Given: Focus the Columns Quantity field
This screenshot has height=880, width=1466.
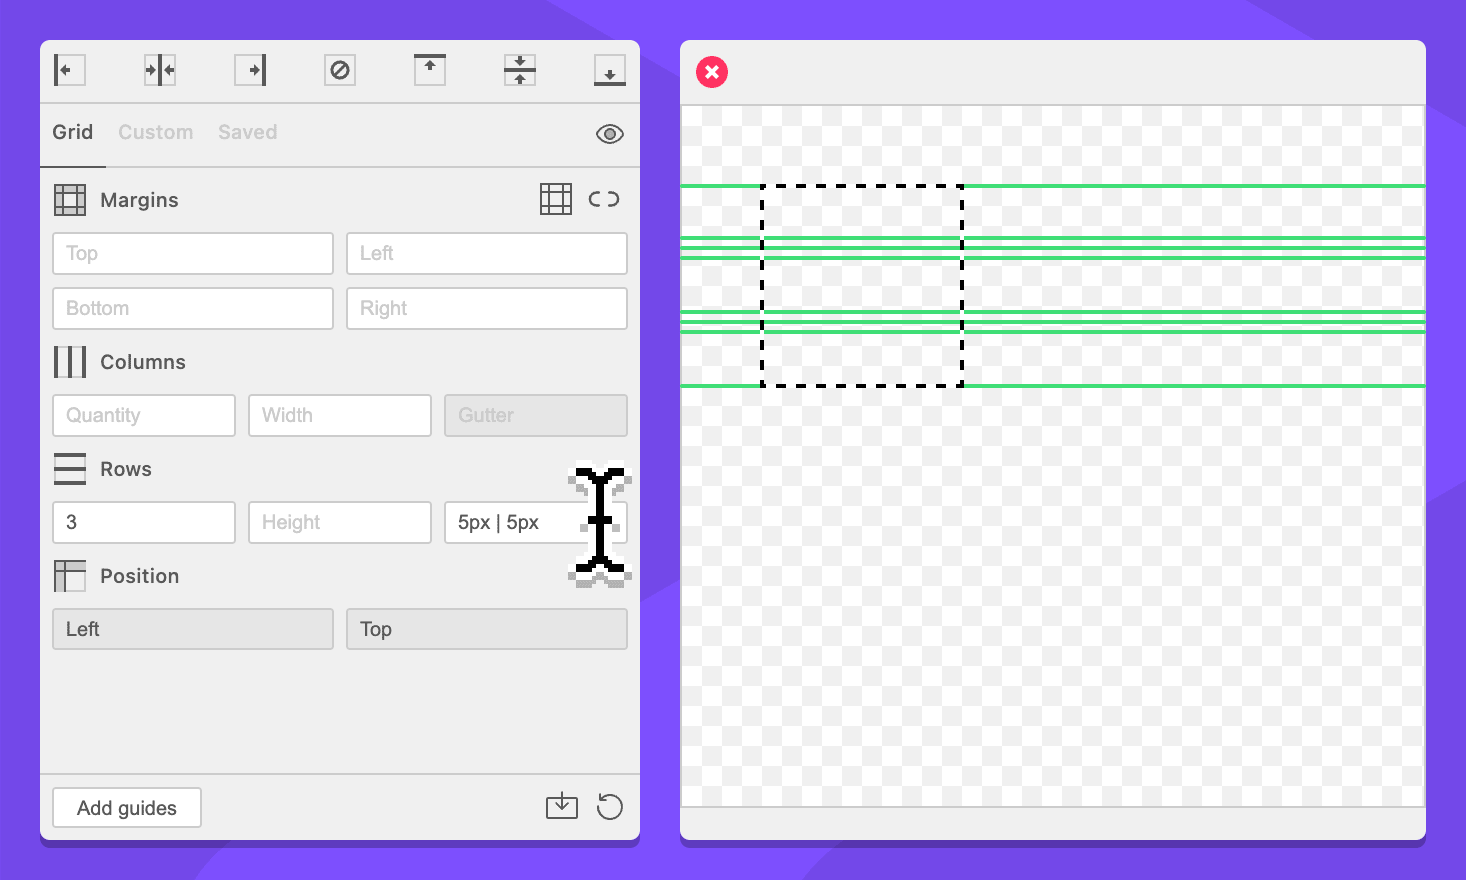Looking at the screenshot, I should tap(144, 416).
